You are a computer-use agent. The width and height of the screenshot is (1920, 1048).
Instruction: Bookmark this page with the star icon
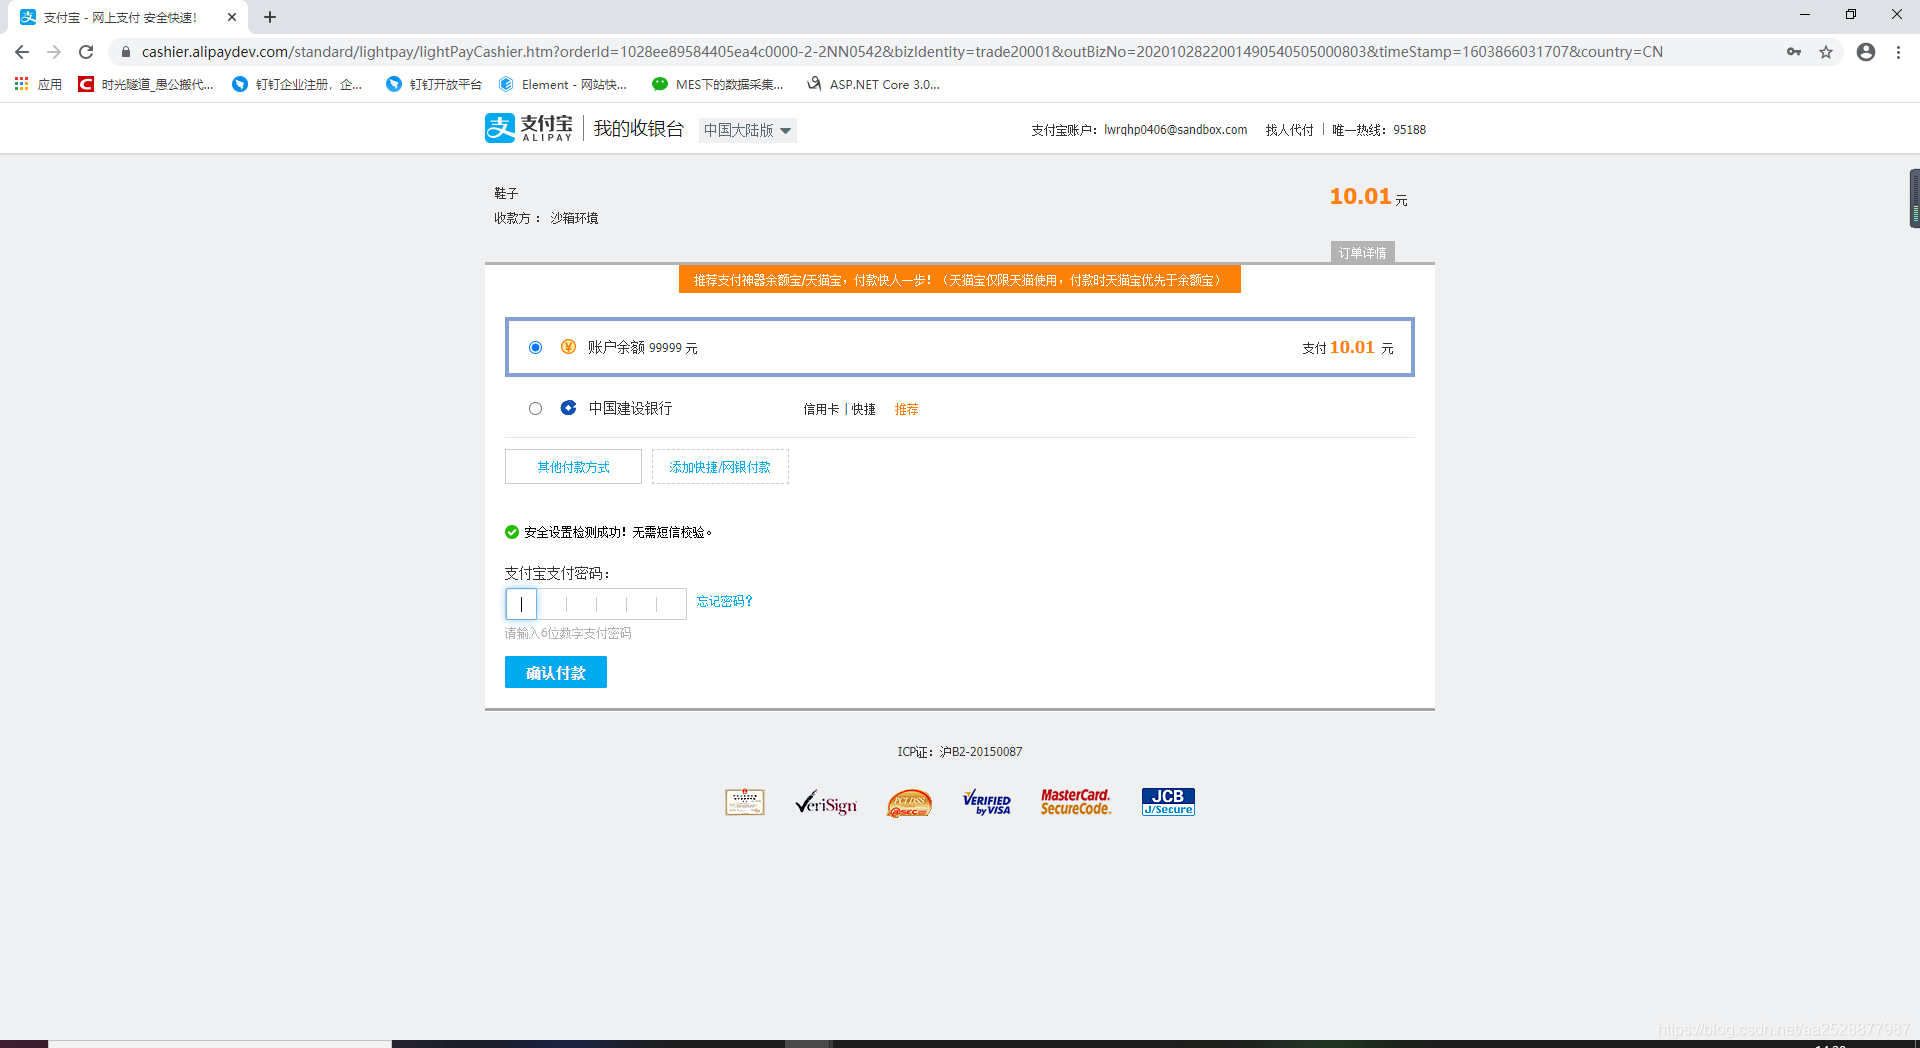pos(1826,52)
